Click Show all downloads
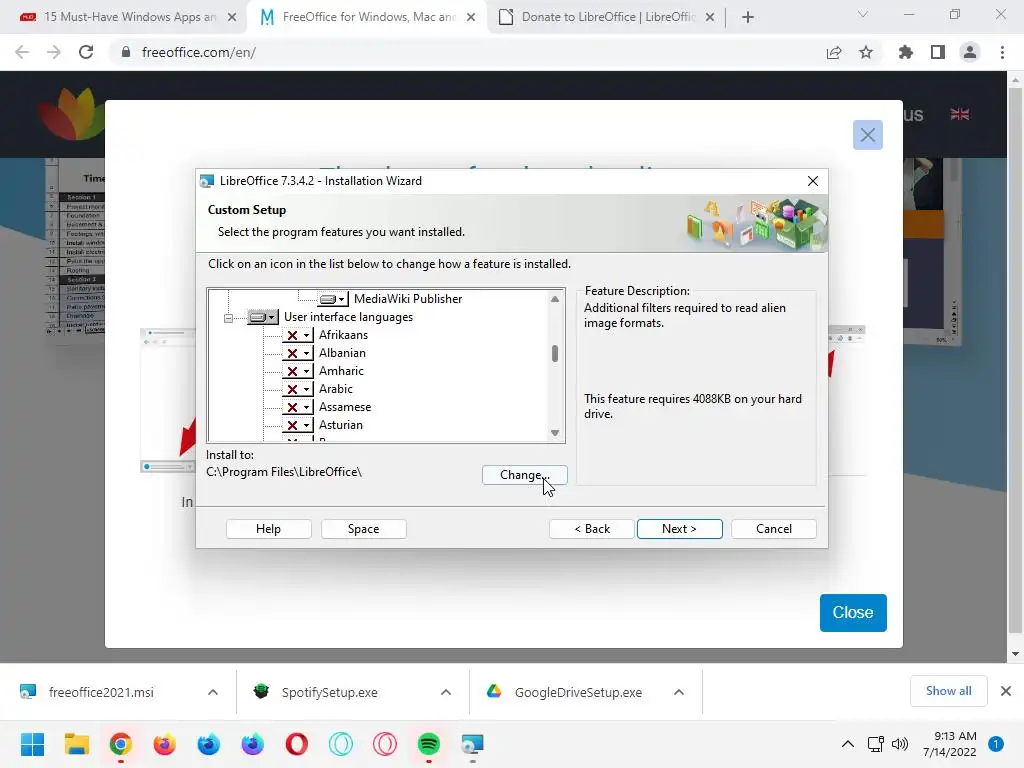The image size is (1024, 768). (x=948, y=691)
